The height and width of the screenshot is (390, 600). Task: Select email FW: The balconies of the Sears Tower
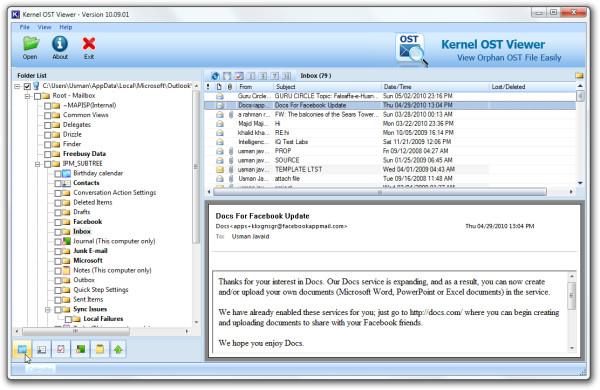point(390,114)
